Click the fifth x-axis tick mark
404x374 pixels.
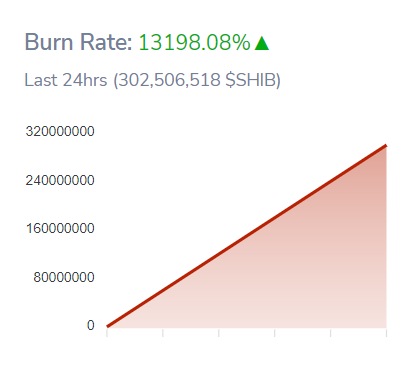[x=331, y=332]
